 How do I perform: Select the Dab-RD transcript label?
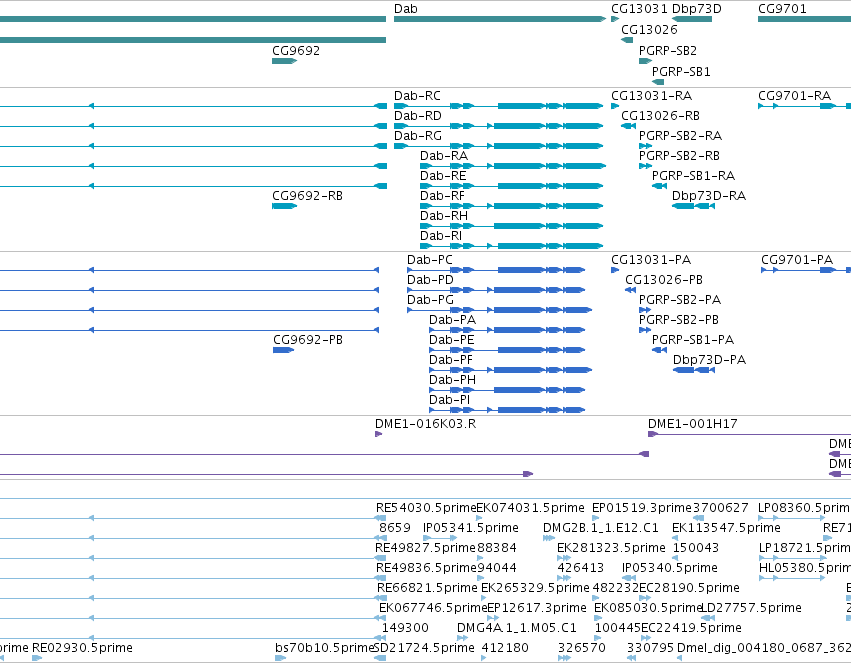click(x=417, y=116)
